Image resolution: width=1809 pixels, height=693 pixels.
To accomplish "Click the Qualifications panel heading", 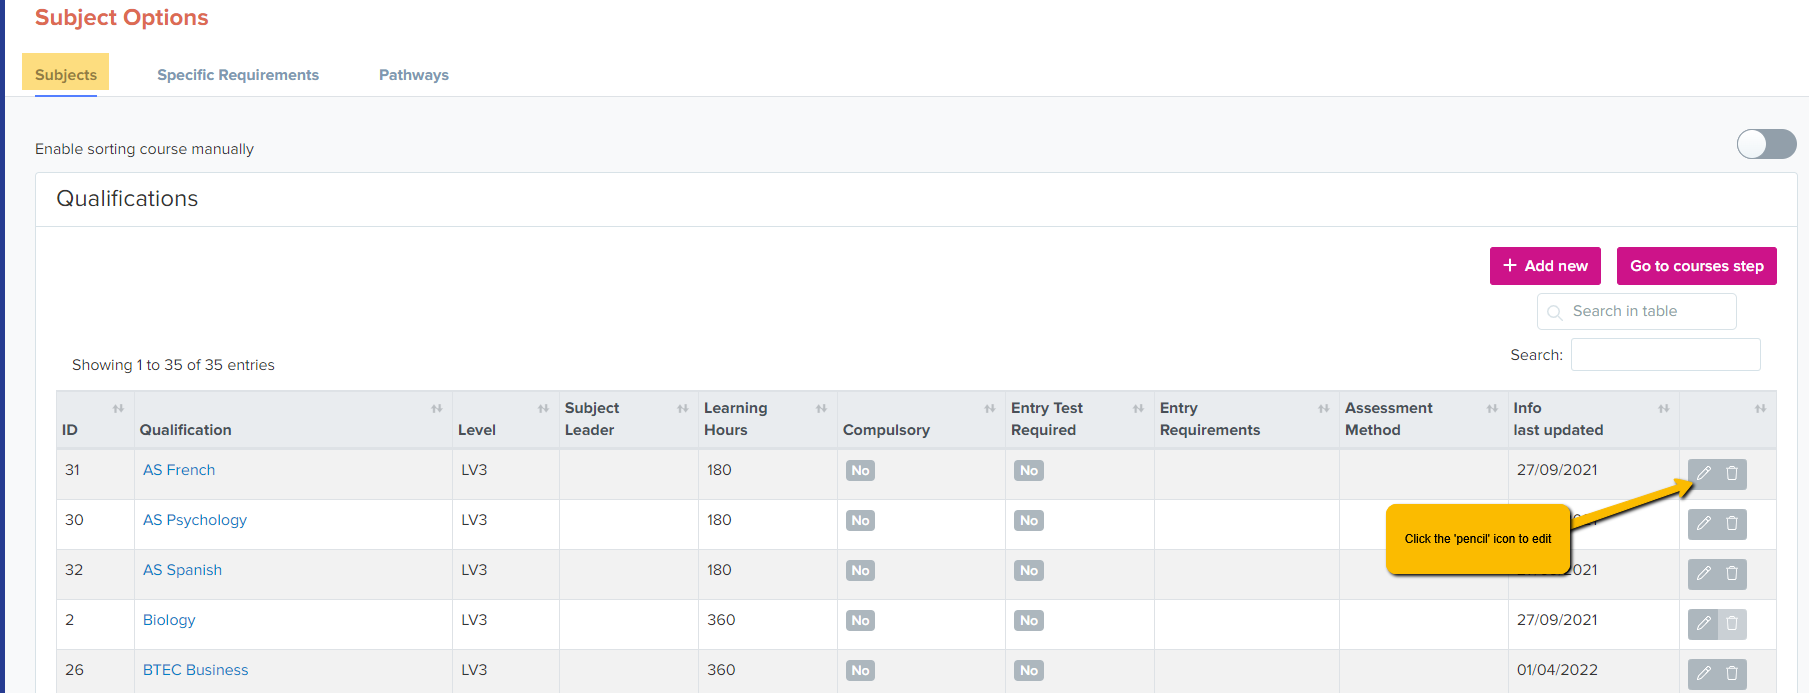I will click(127, 198).
